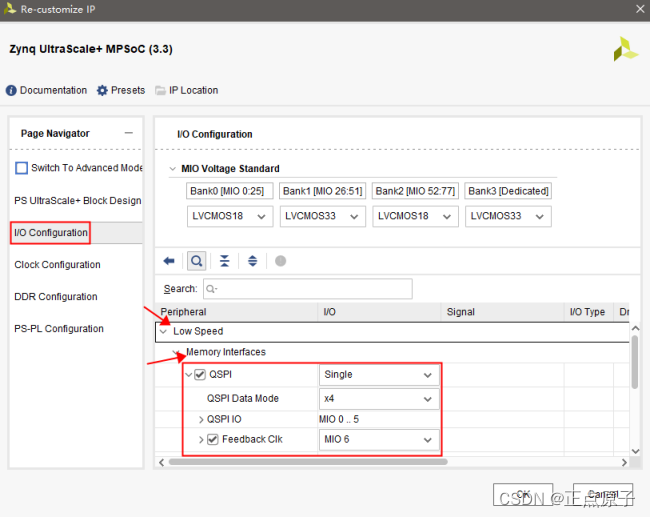Open Bank0 LVCMOS18 voltage dropdown
Viewport: 651px width, 517px height.
point(230,216)
